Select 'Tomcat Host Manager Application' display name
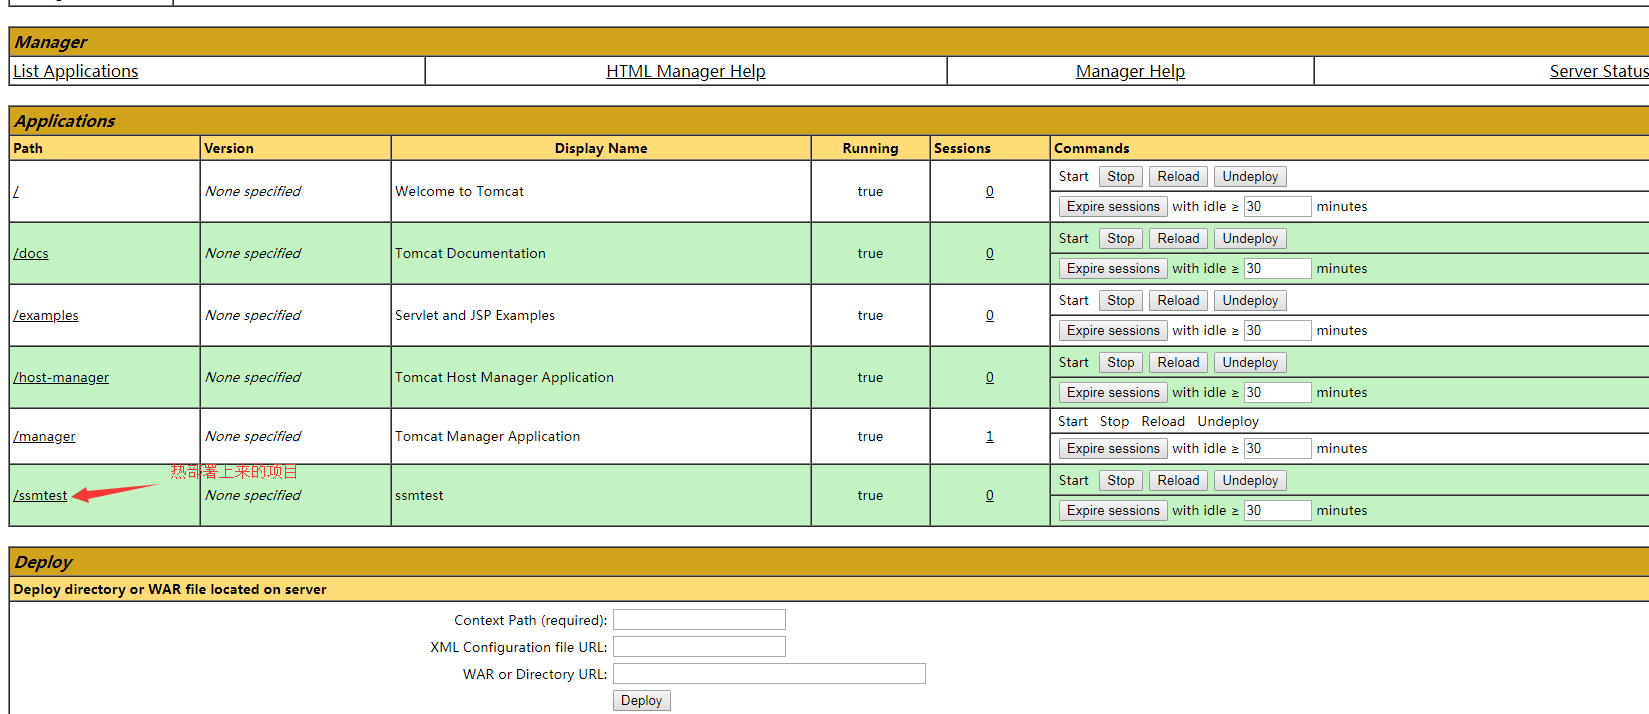Image resolution: width=1649 pixels, height=714 pixels. 504,377
